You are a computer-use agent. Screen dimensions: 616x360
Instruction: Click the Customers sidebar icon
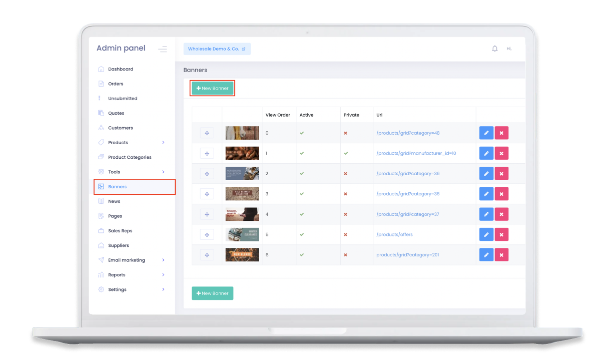point(101,128)
